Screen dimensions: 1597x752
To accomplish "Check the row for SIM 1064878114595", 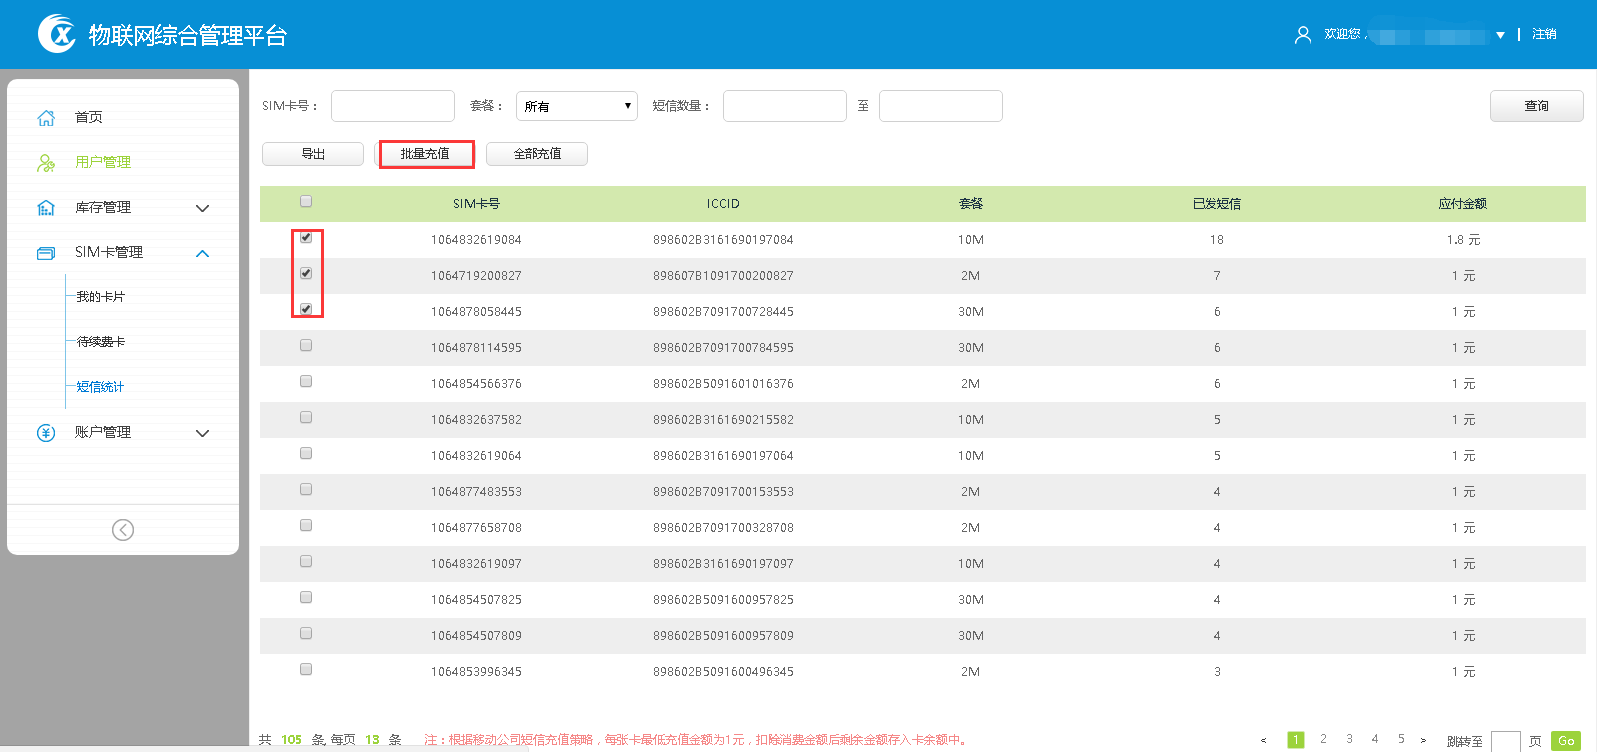I will click(306, 346).
